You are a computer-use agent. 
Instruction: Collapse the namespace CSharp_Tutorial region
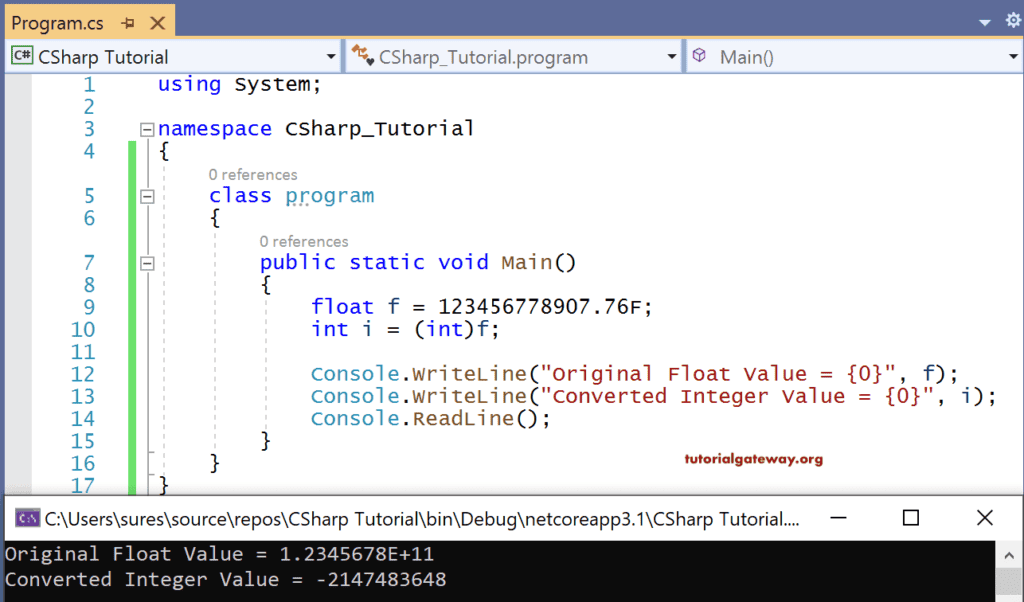point(146,129)
